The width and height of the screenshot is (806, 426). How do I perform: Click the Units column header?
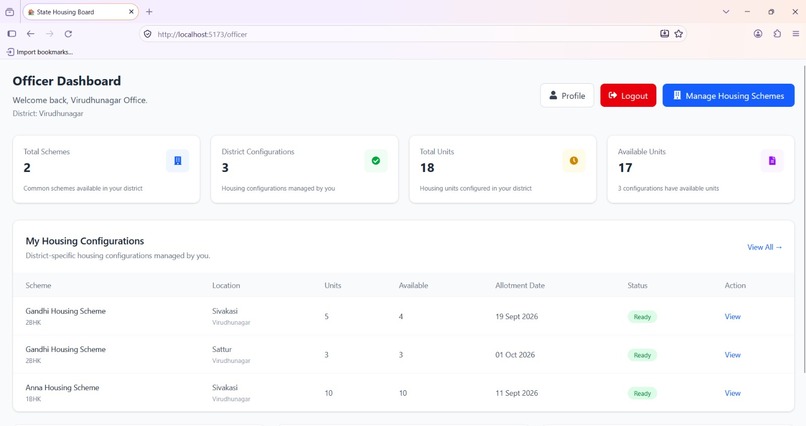pos(333,285)
